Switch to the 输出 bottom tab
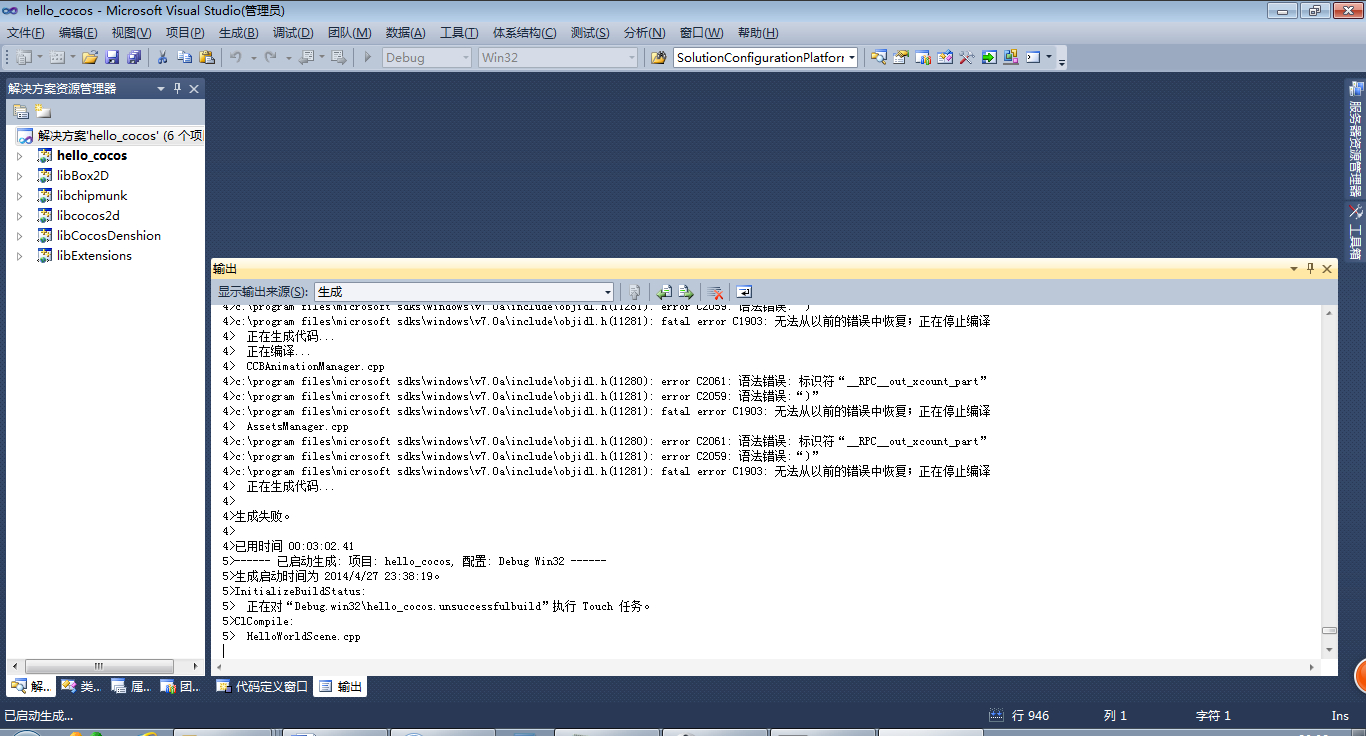1366x736 pixels. pyautogui.click(x=340, y=687)
